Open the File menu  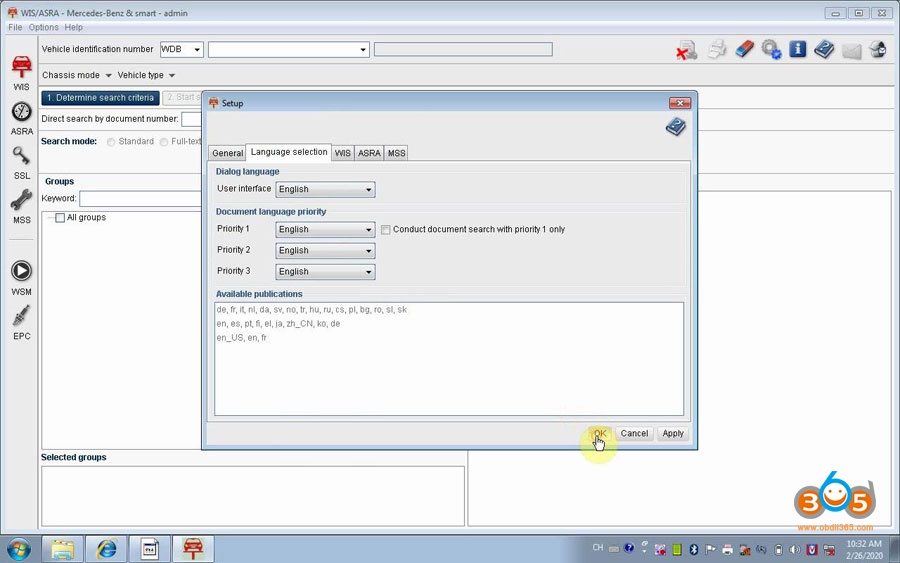(x=15, y=28)
